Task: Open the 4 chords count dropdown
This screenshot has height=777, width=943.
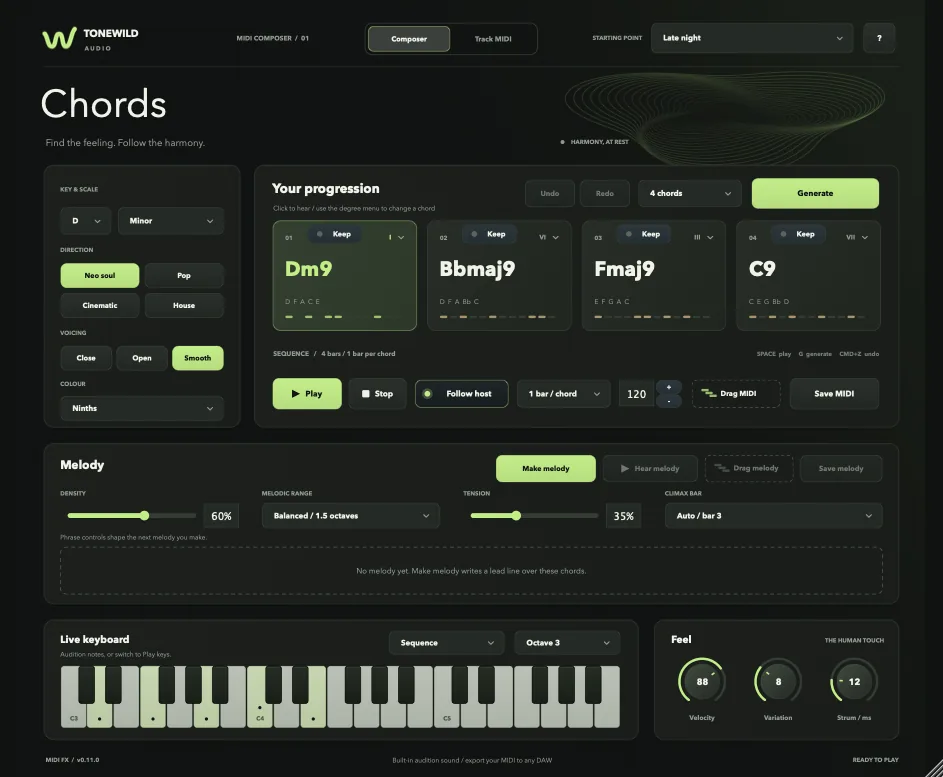Action: pyautogui.click(x=690, y=193)
